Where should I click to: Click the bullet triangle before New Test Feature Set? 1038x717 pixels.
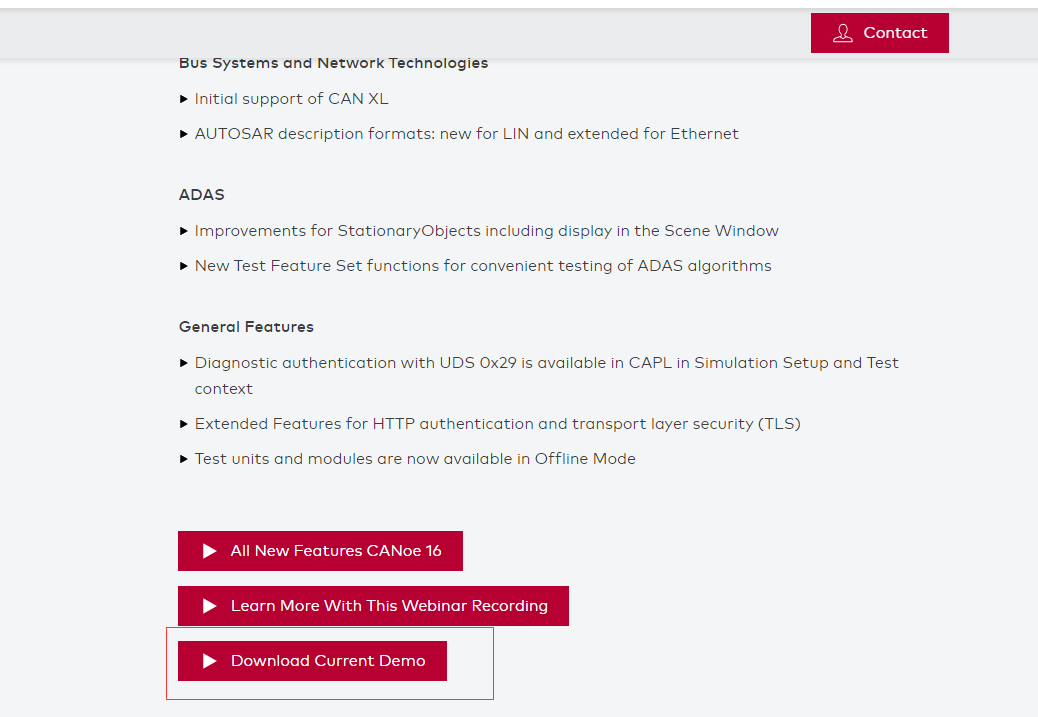(x=184, y=266)
